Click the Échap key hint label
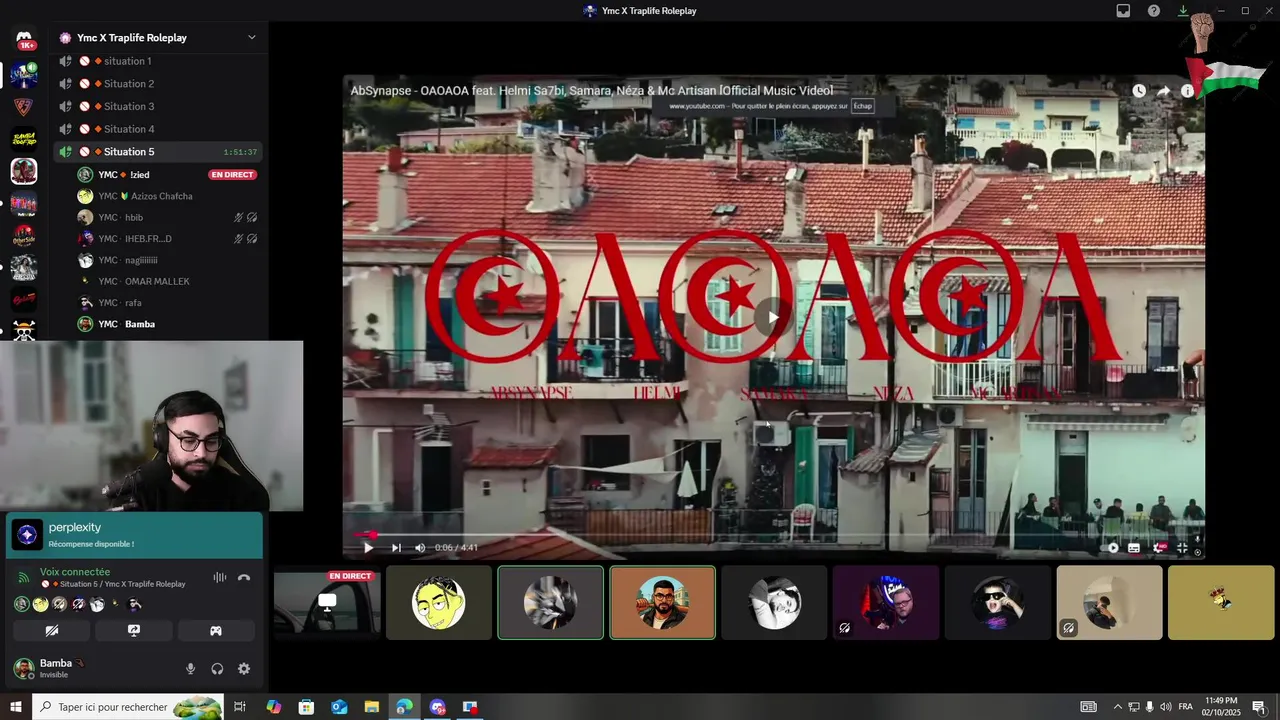The image size is (1280, 720). pos(862,106)
